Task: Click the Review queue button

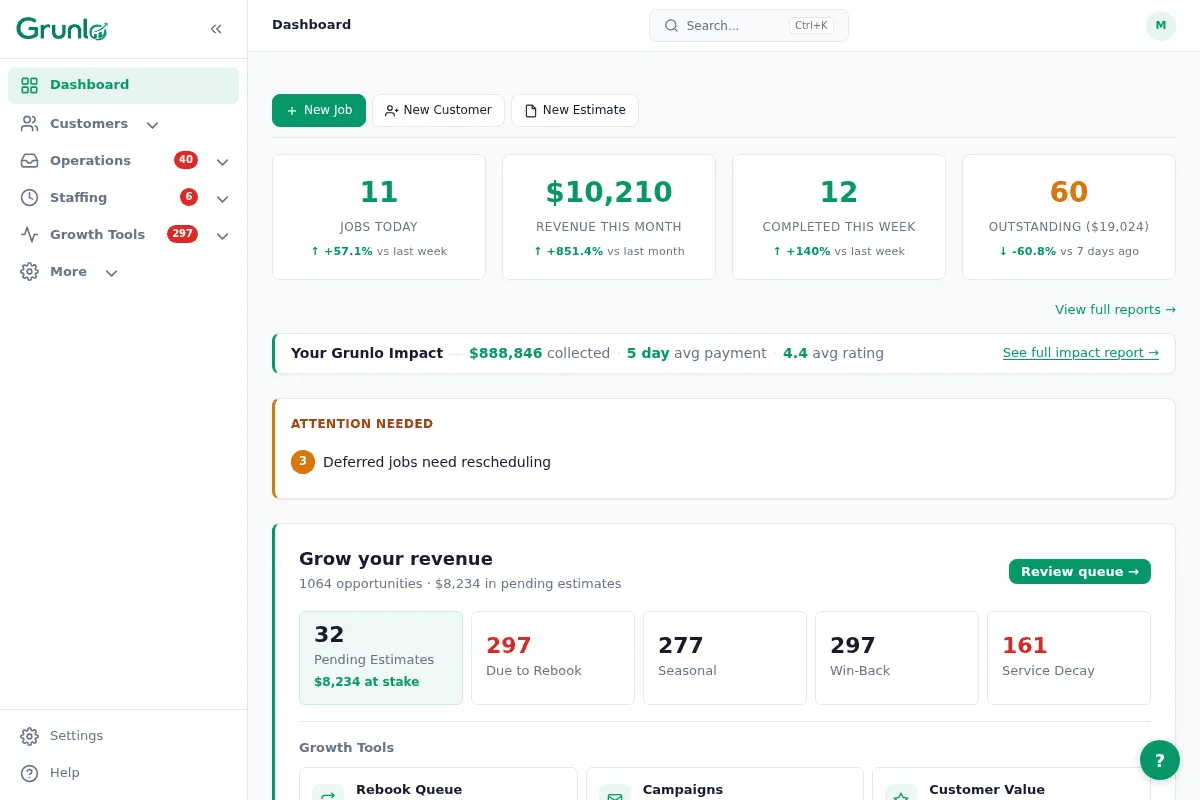Action: pyautogui.click(x=1080, y=572)
